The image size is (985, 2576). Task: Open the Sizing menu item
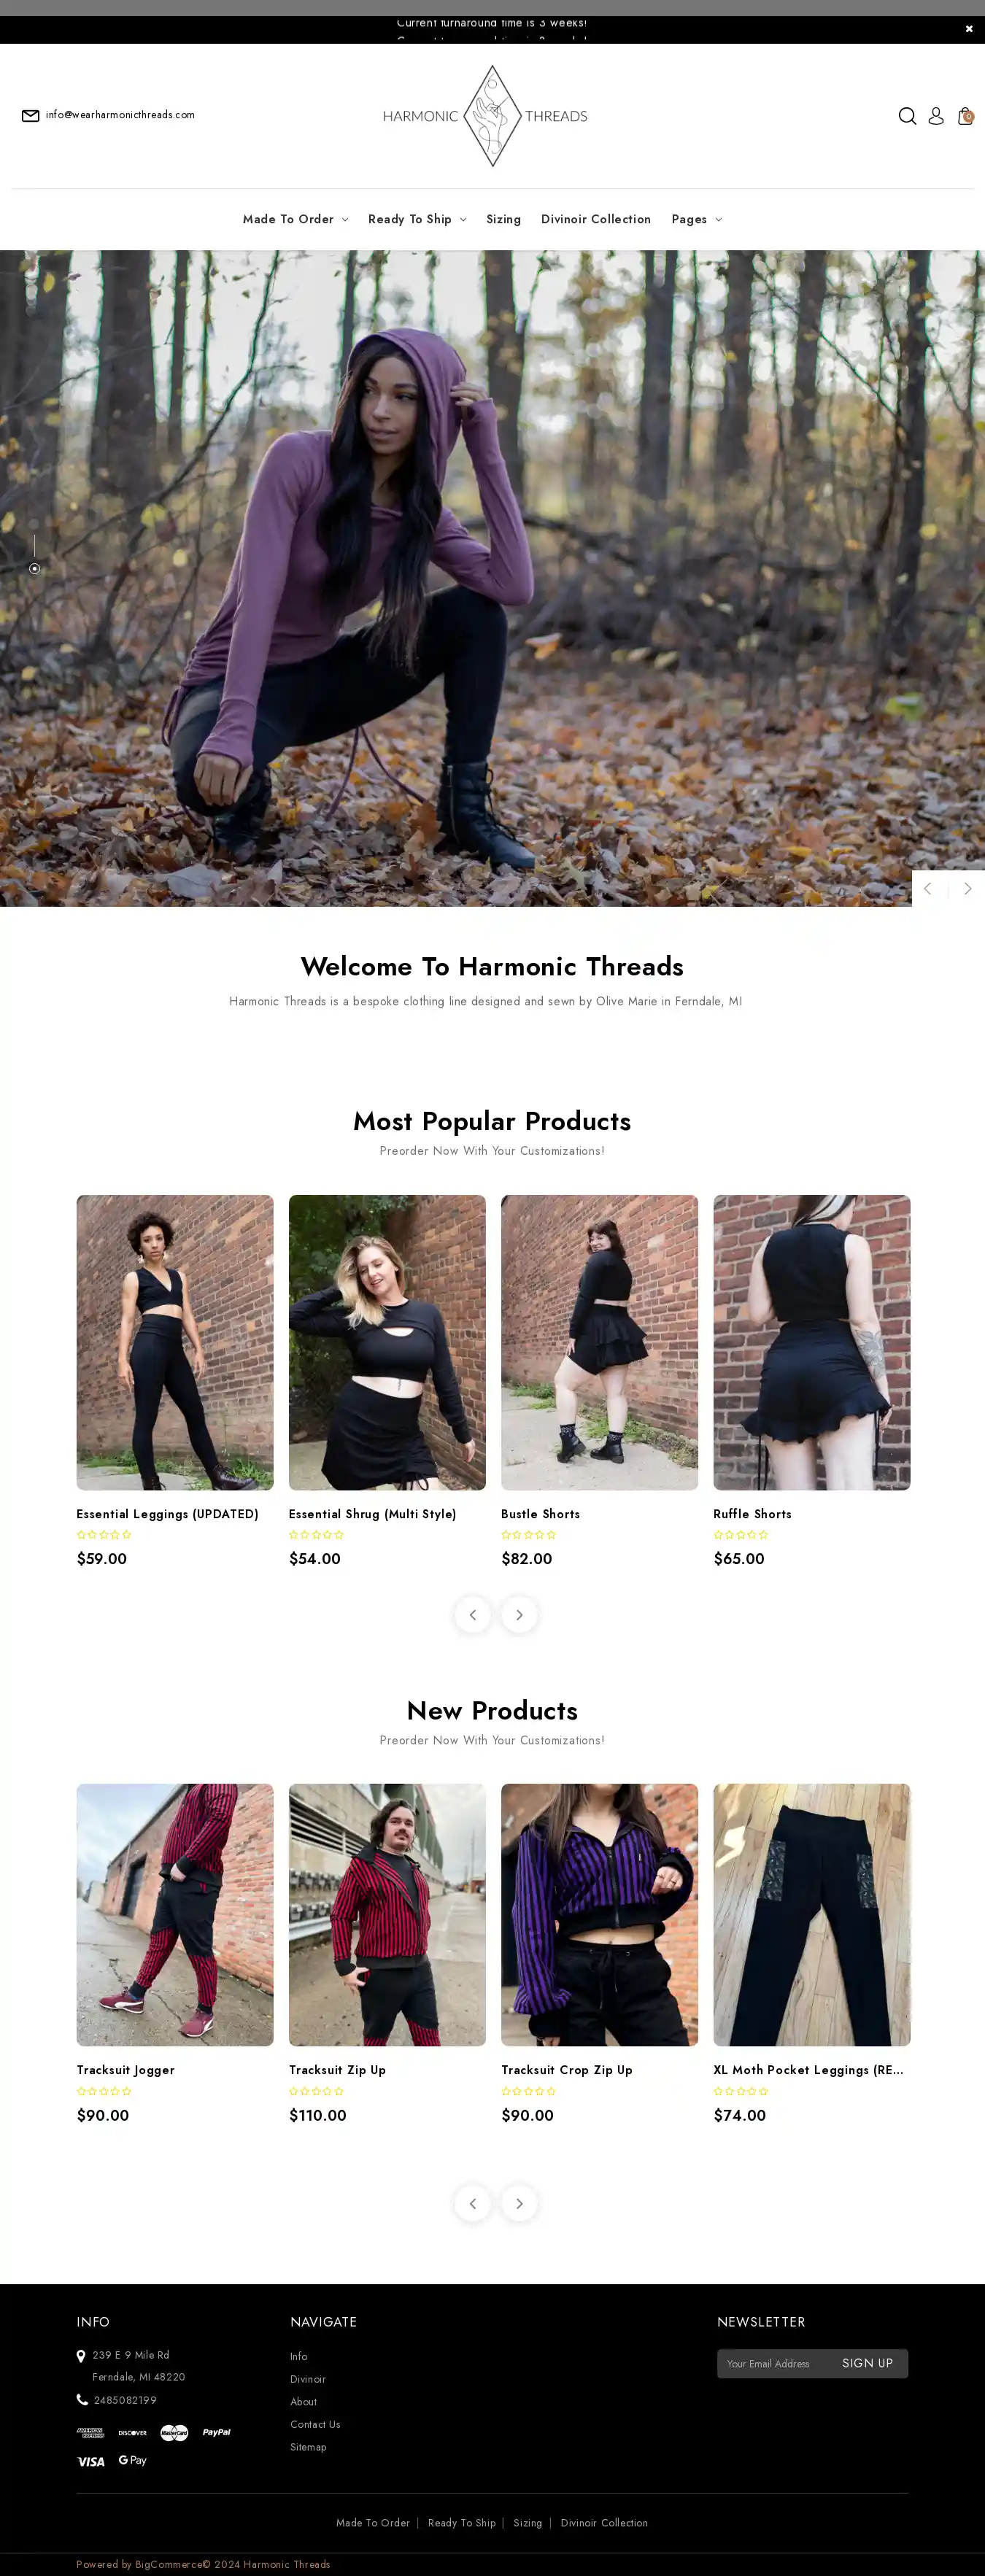(x=503, y=219)
